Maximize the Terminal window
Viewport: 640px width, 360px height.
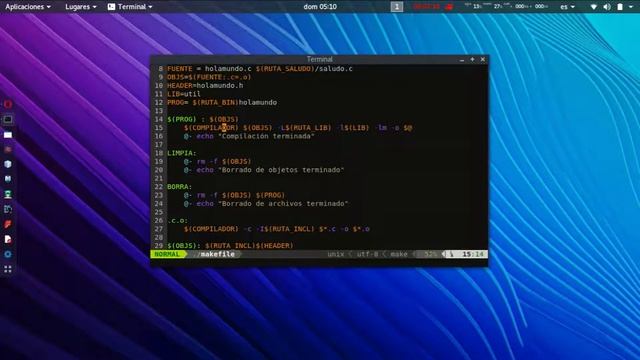(472, 60)
